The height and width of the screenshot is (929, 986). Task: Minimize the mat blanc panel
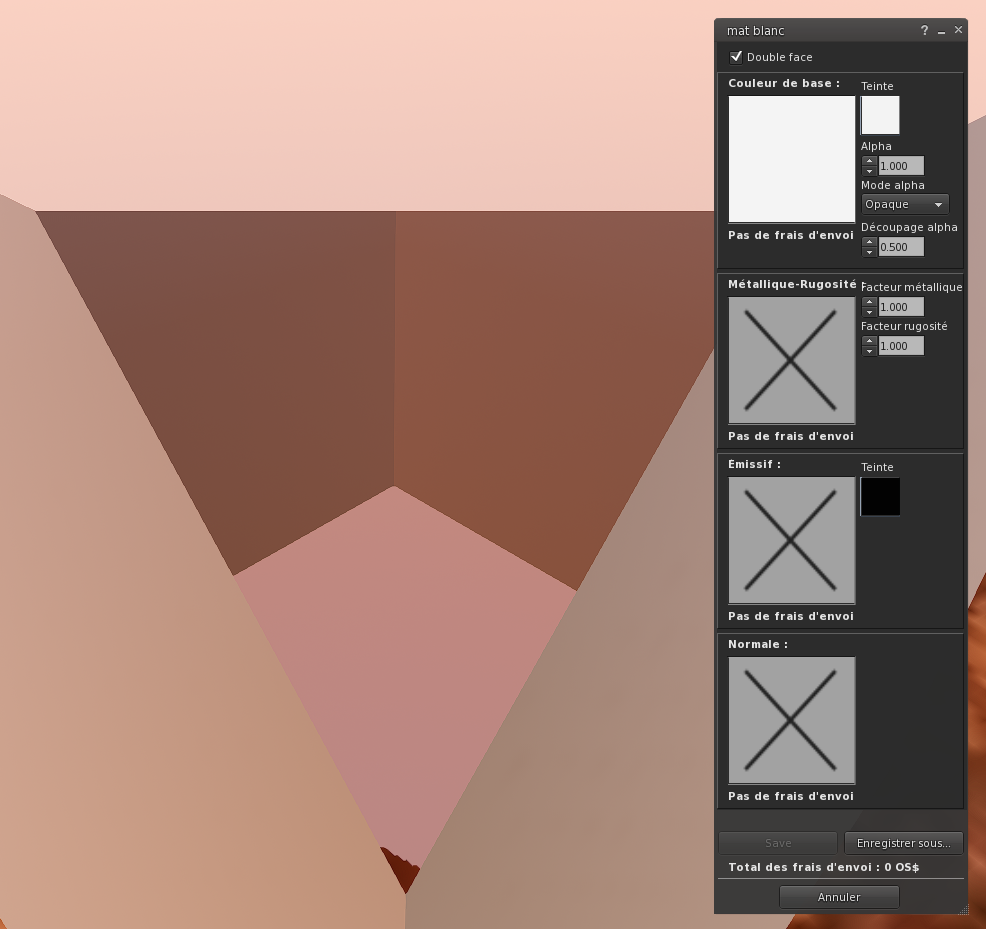point(942,32)
